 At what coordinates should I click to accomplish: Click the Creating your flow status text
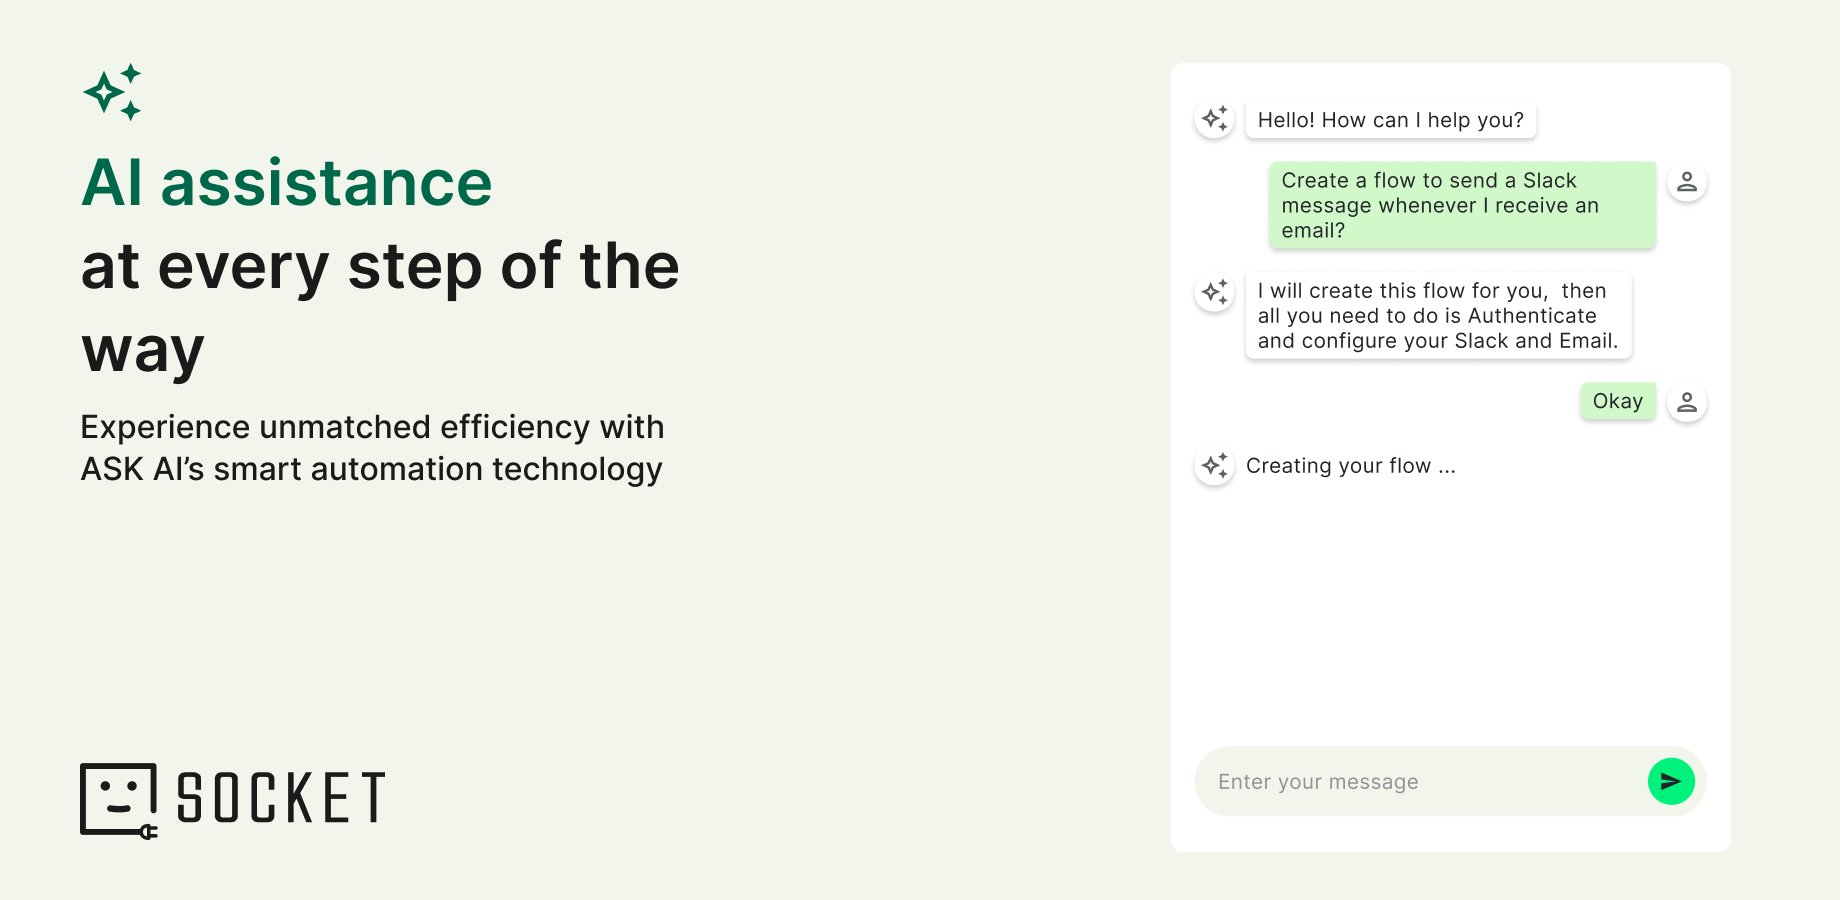(1350, 466)
